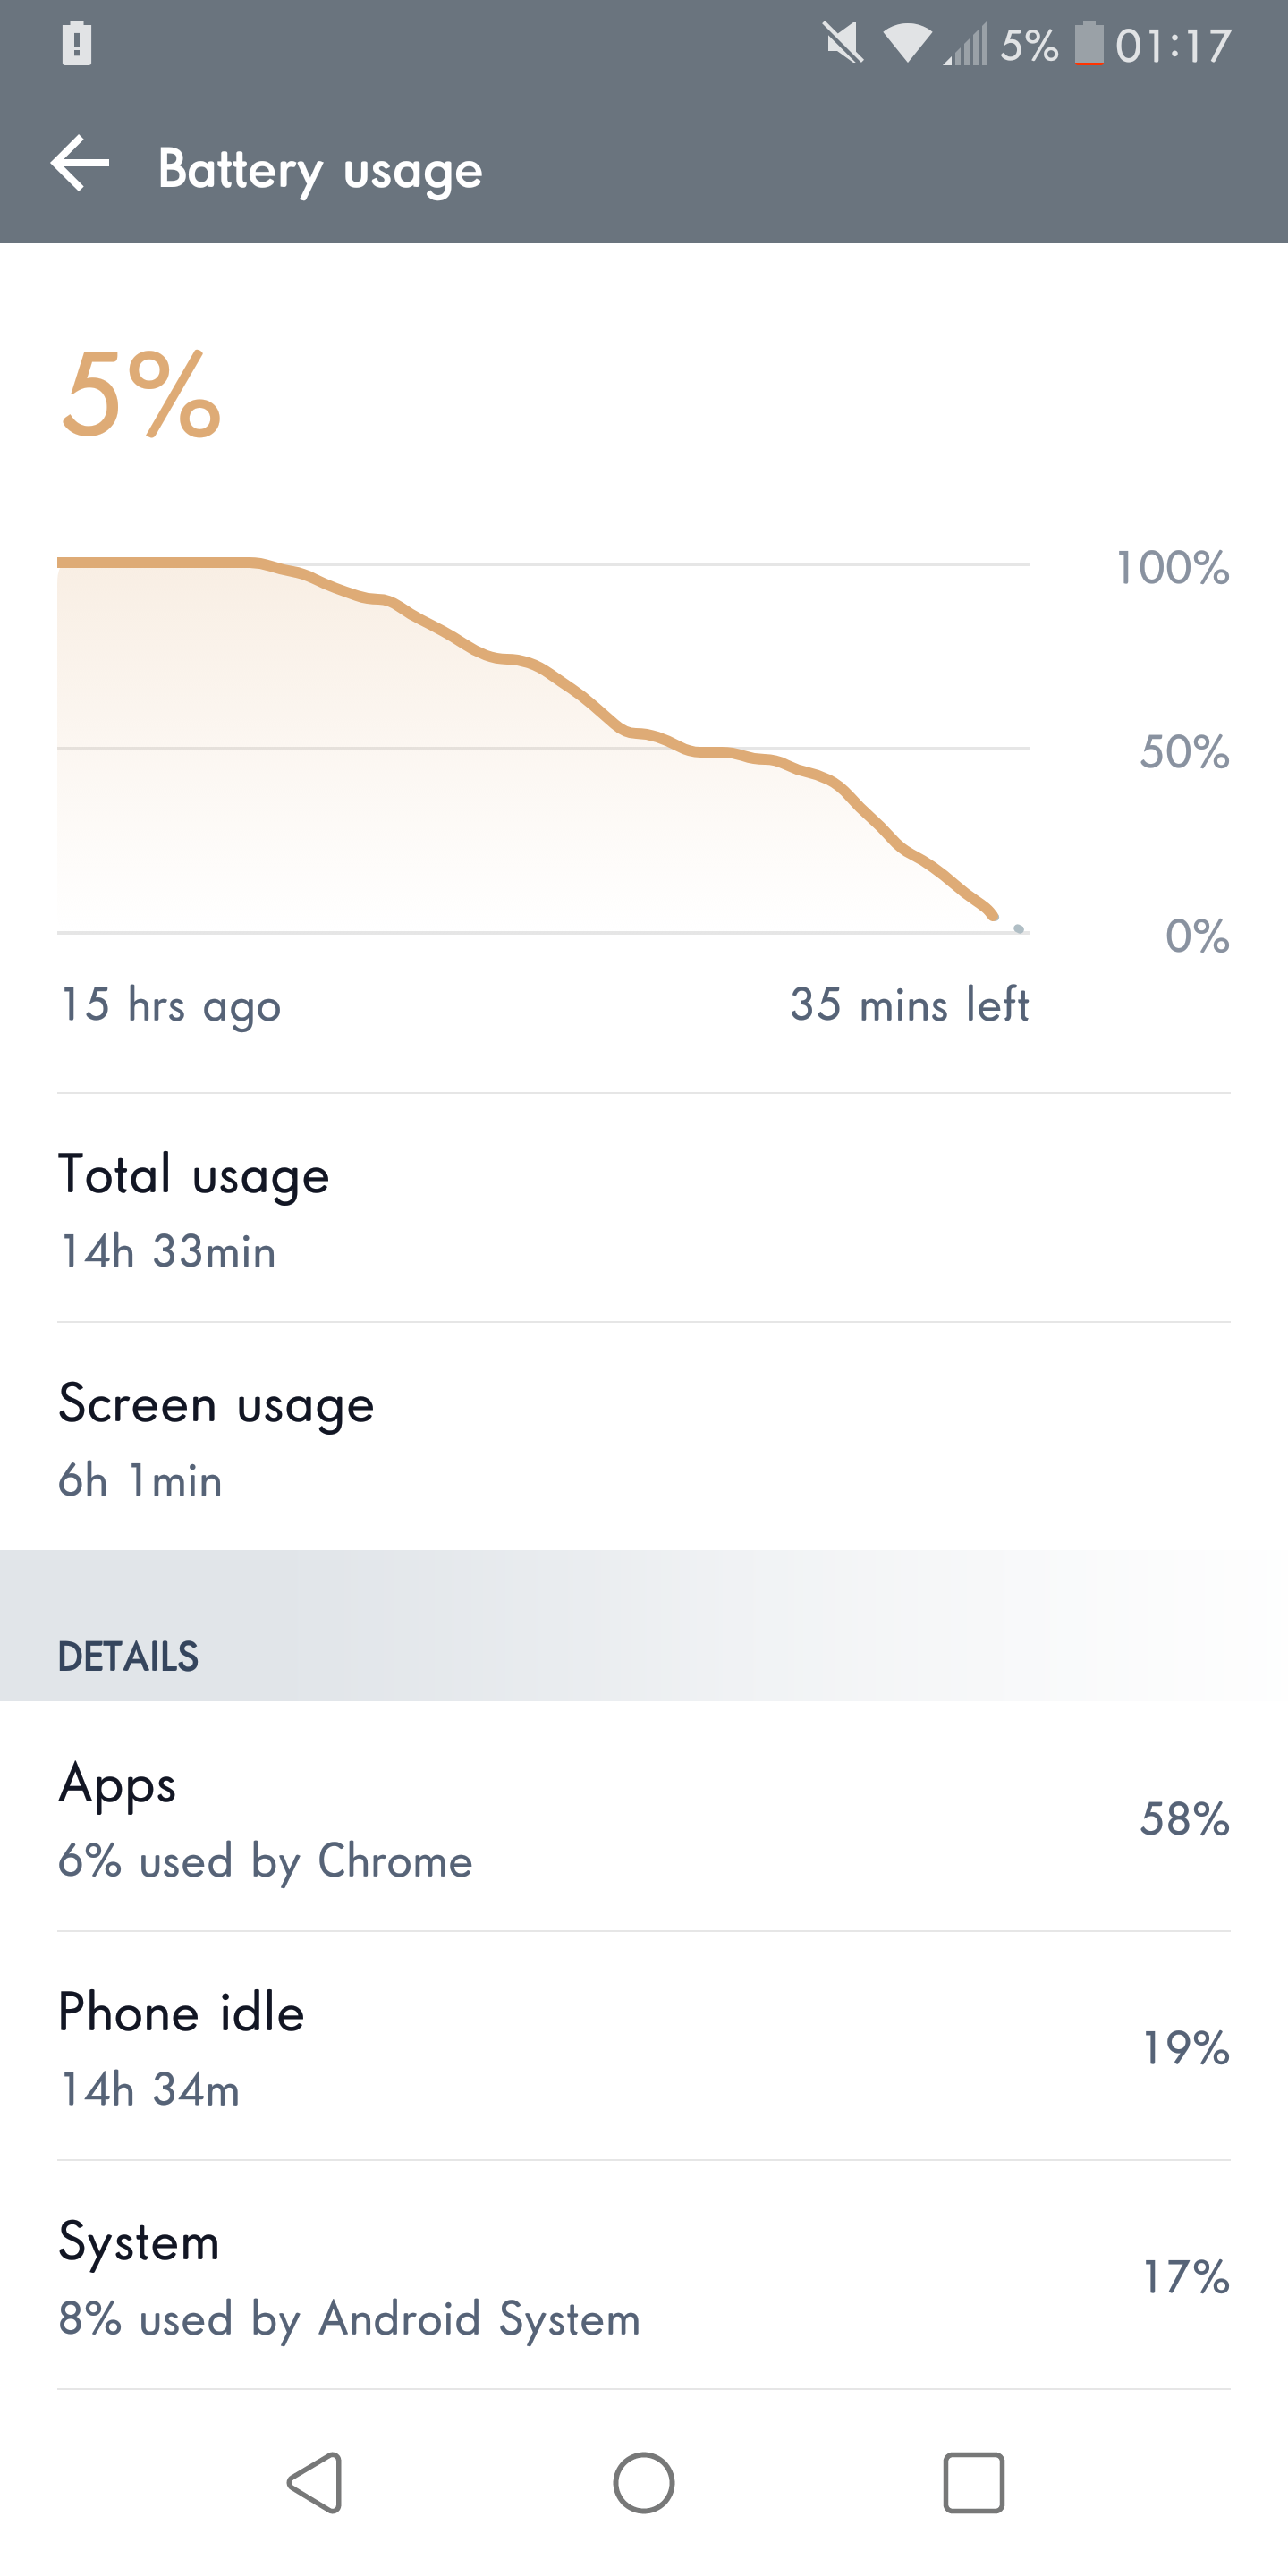Open recent apps with square button
Screen dimensions: 1288x2576
coord(973,2481)
